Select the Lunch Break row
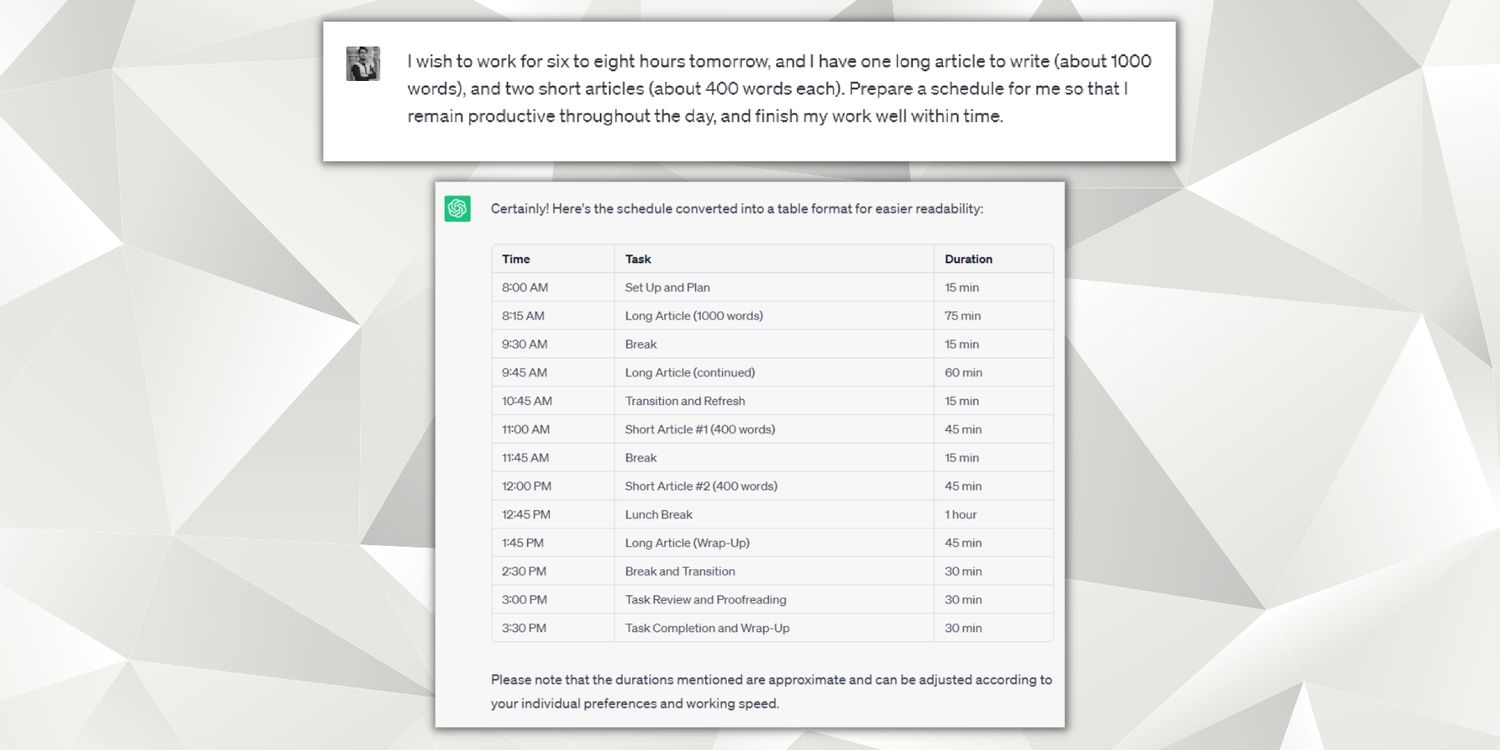 pos(658,514)
